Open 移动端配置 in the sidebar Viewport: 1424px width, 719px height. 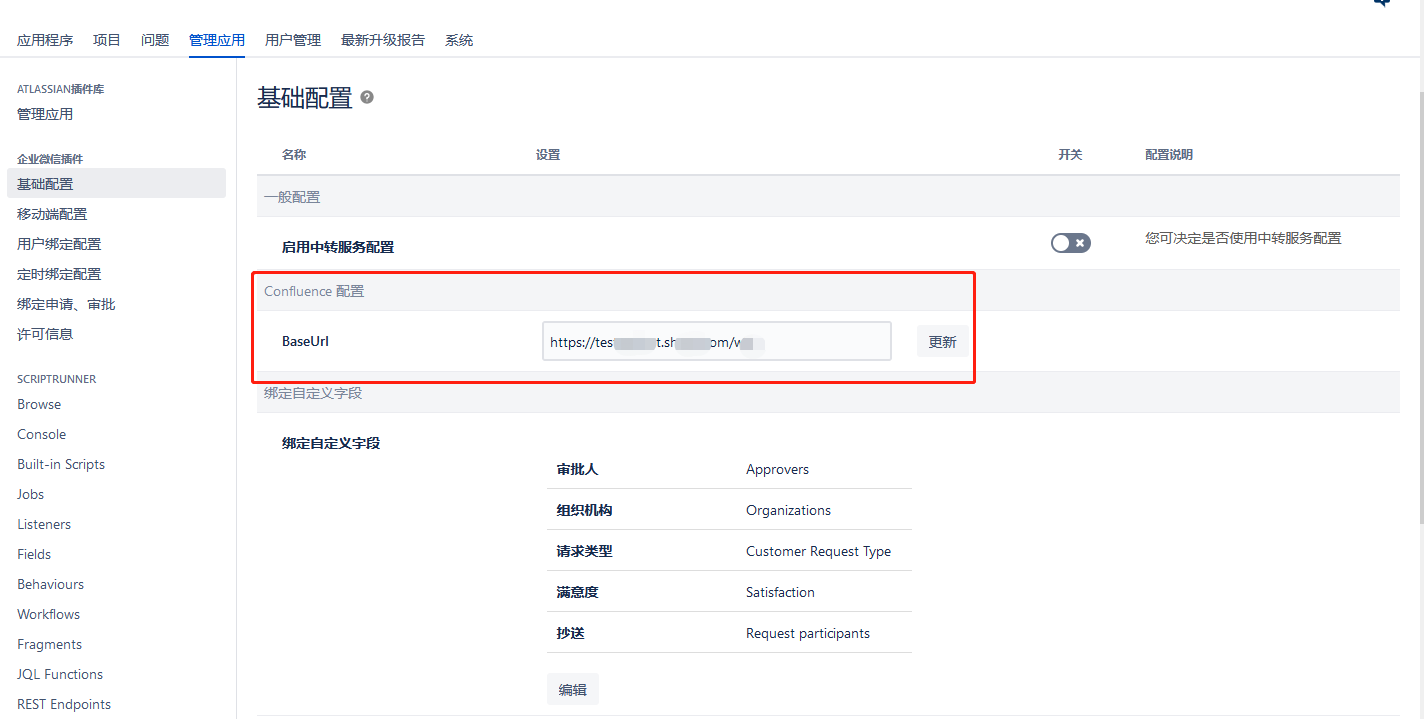pos(52,214)
